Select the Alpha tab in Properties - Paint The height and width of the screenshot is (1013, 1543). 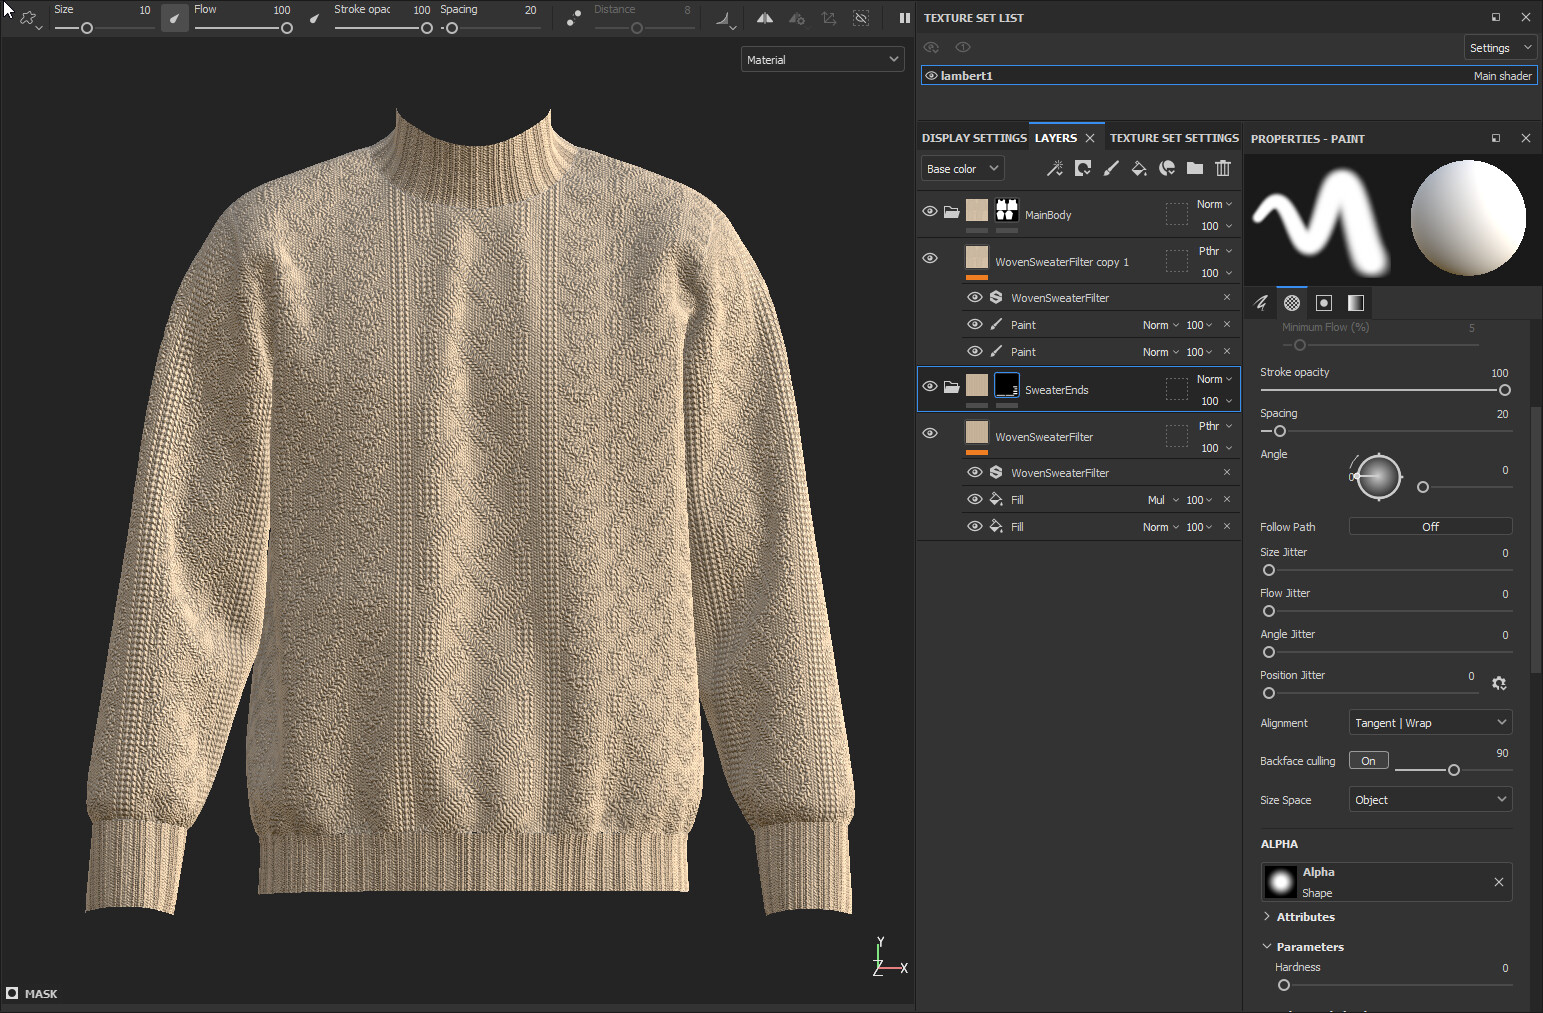click(x=1291, y=302)
